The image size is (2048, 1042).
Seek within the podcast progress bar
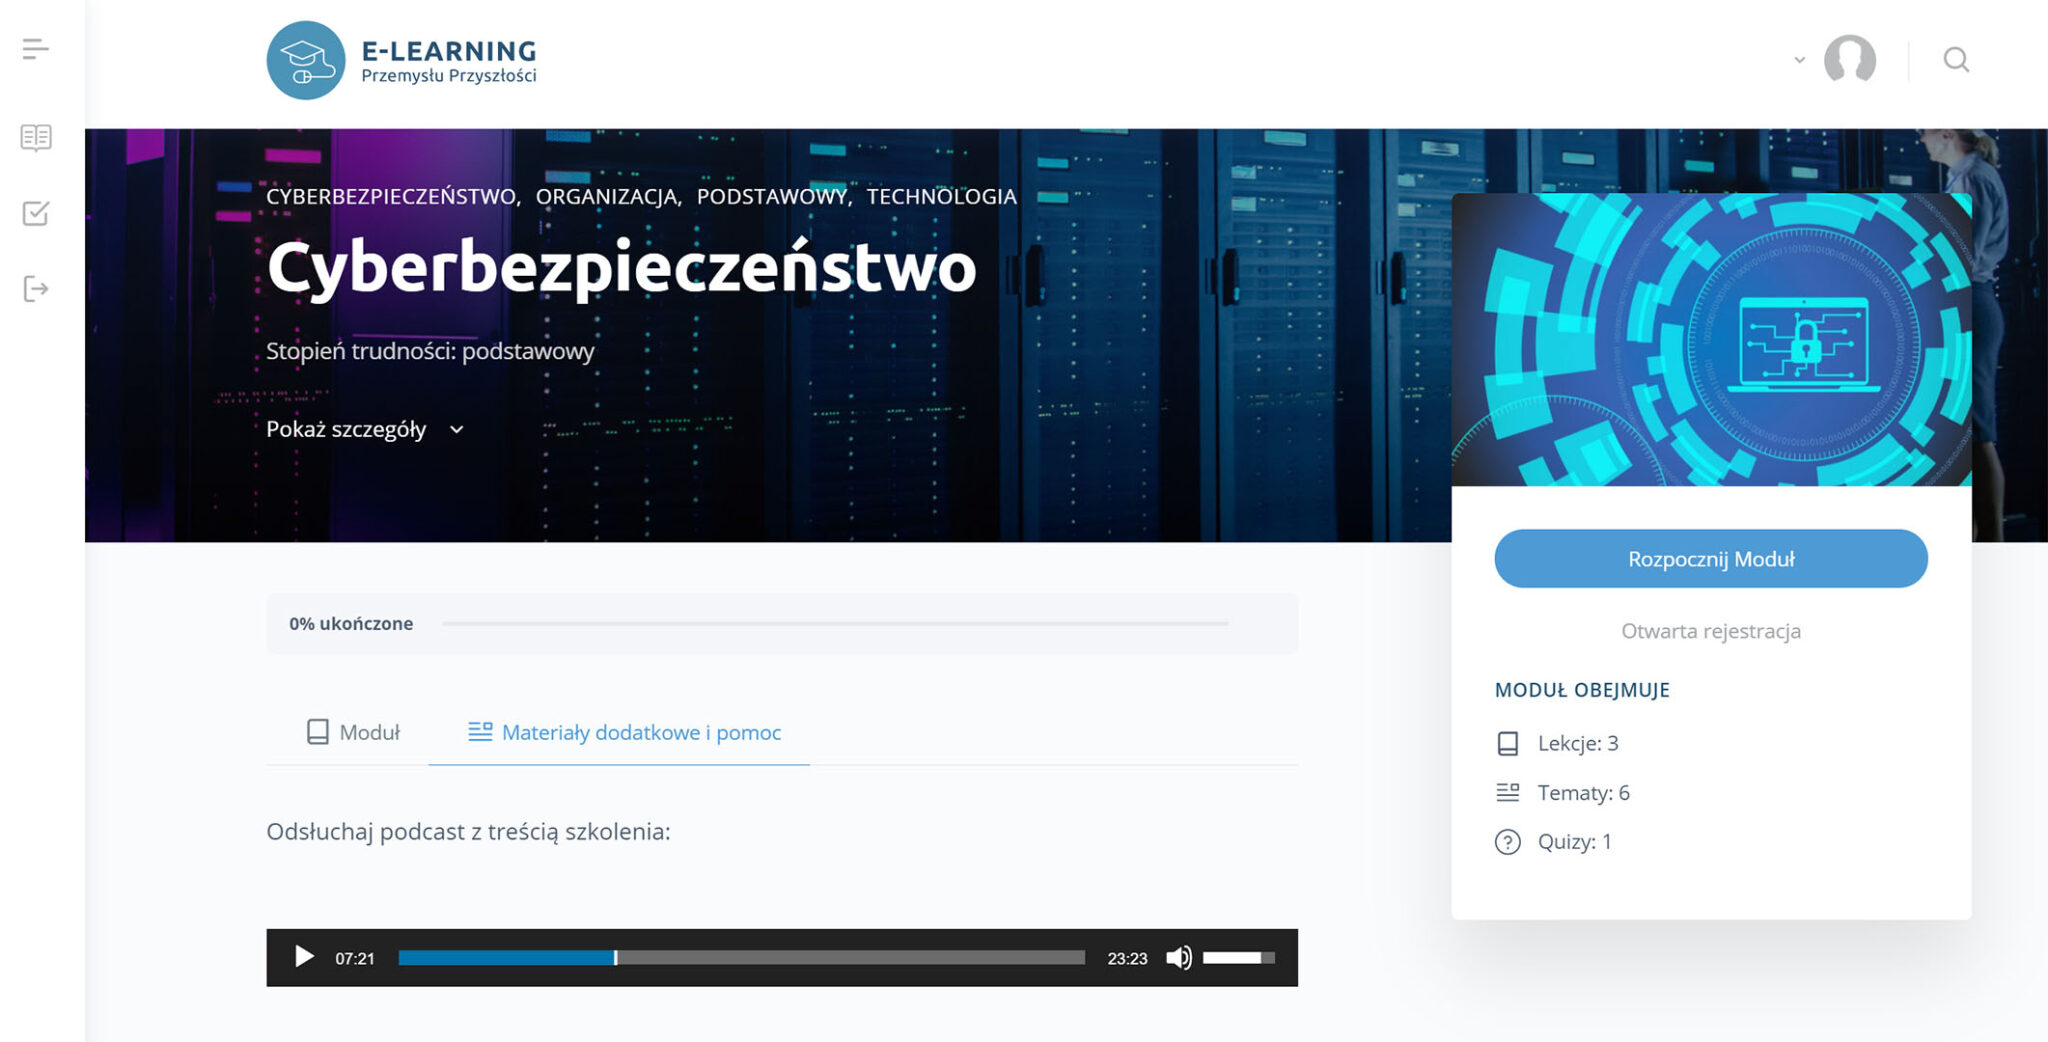[x=741, y=958]
